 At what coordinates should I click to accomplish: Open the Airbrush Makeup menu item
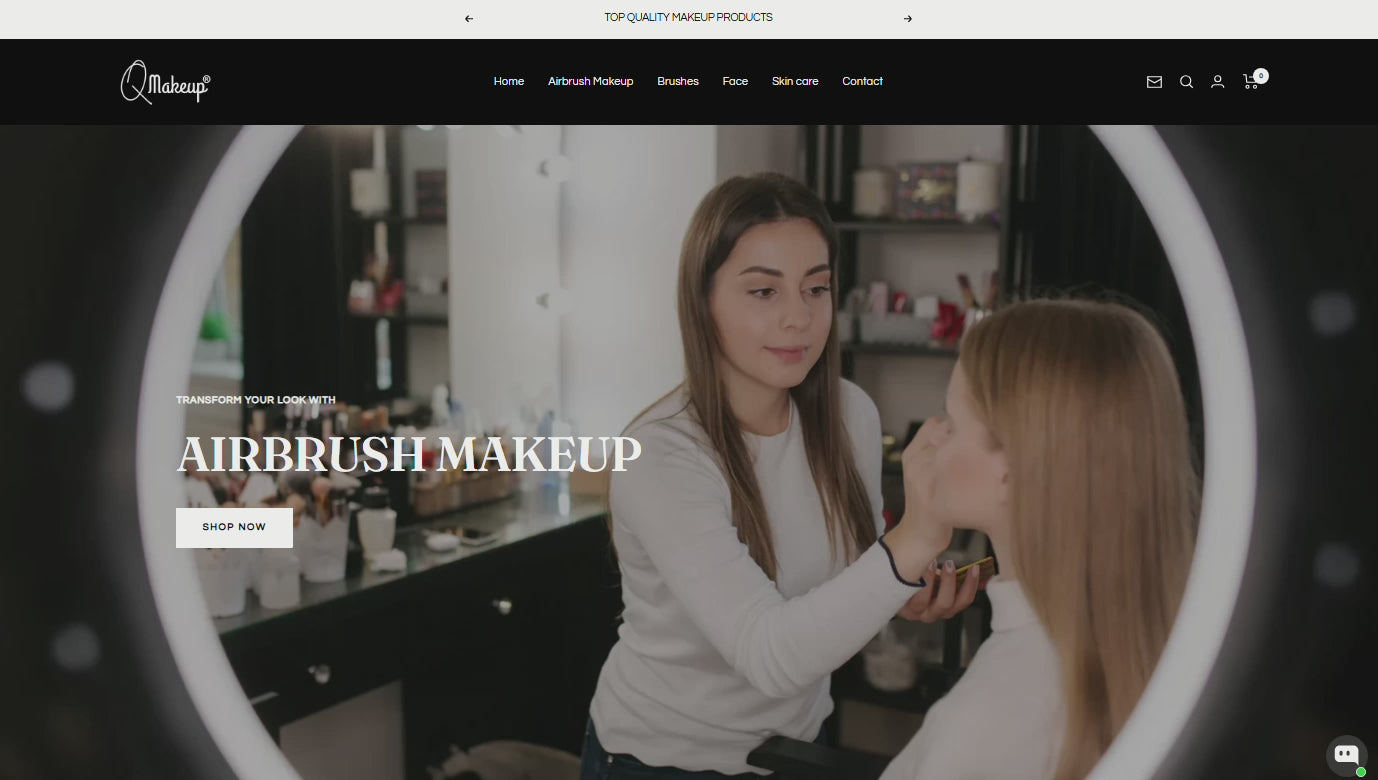click(590, 82)
